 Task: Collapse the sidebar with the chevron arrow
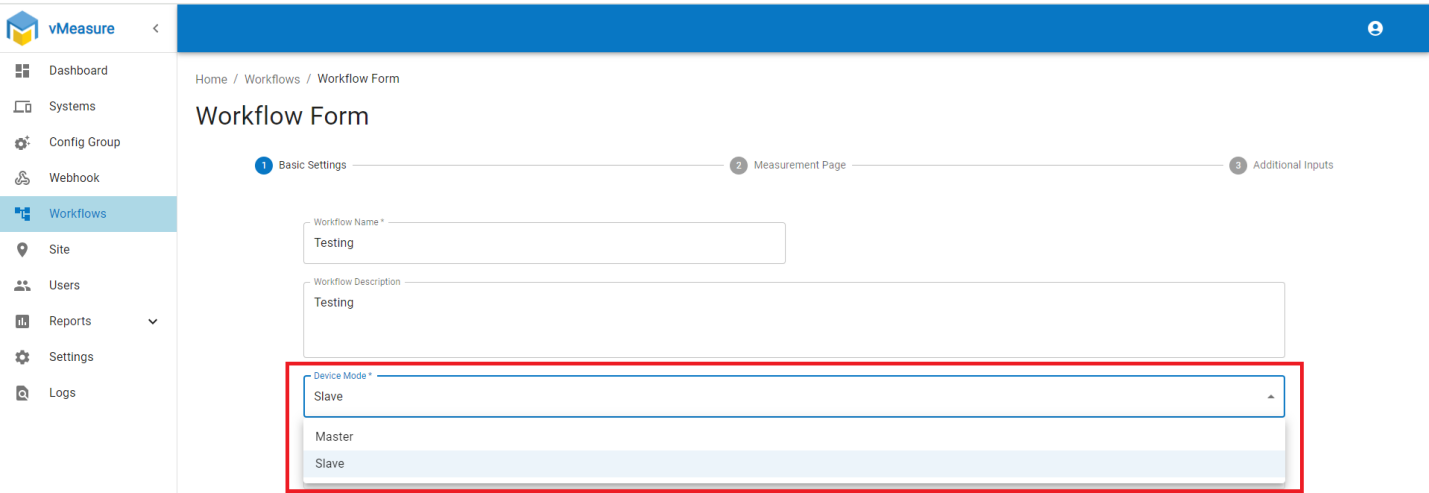point(155,28)
